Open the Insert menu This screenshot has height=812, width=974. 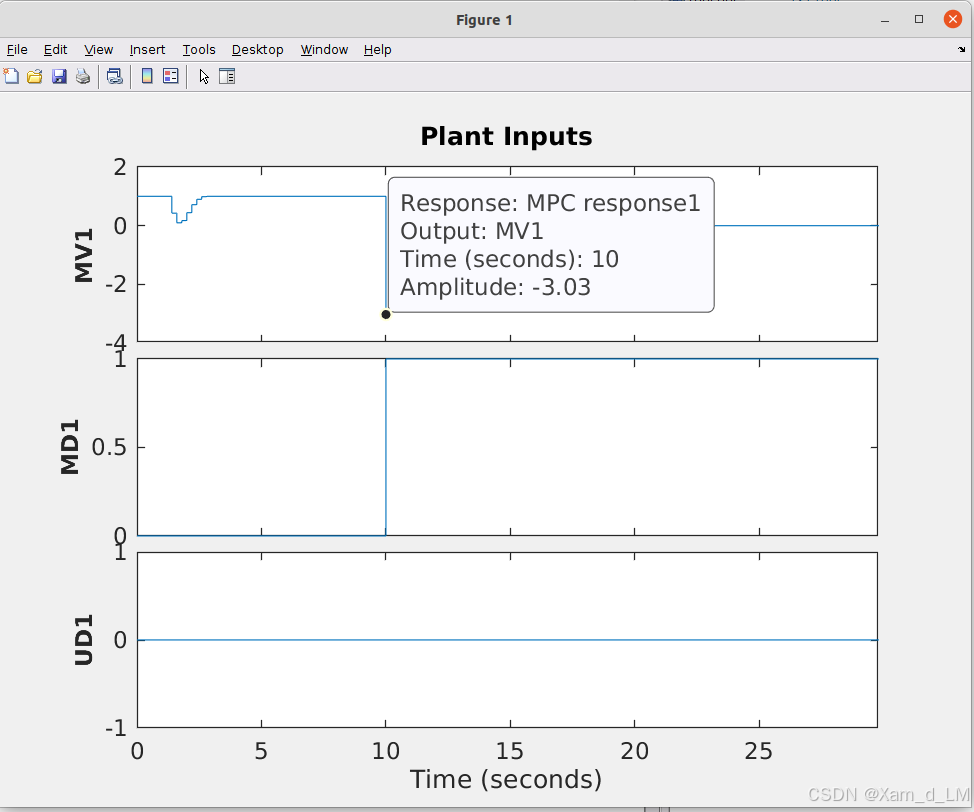coord(147,49)
